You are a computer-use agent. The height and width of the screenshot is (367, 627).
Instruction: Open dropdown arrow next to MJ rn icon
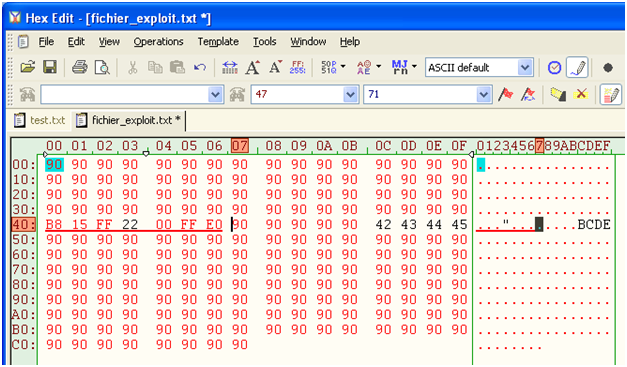click(x=414, y=66)
